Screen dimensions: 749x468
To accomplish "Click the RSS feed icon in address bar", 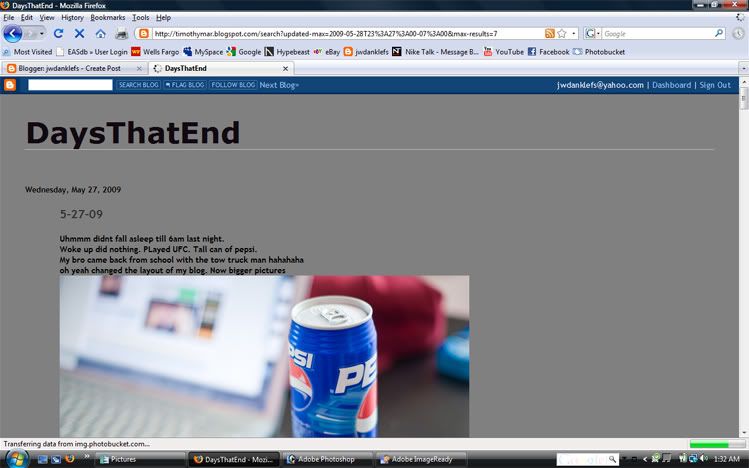I will click(x=550, y=33).
